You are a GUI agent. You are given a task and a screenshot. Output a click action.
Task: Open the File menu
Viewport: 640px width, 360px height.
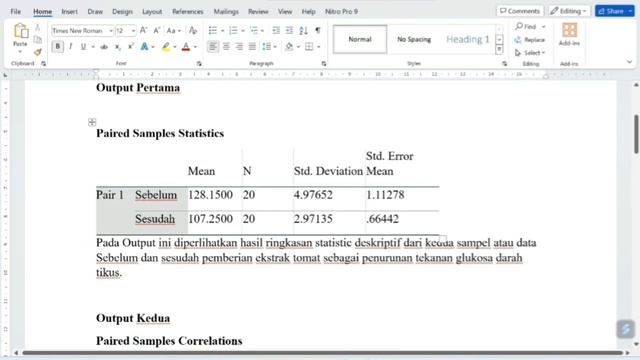[16, 11]
